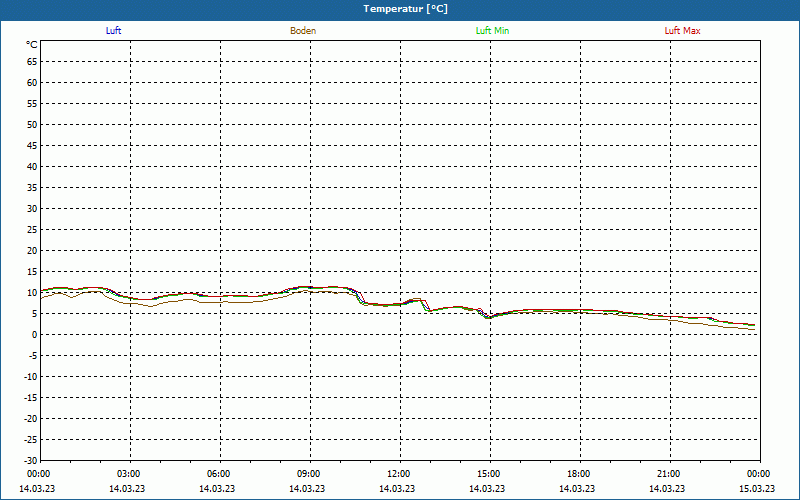
Task: Click the 60 value on the y-axis
Action: point(32,83)
